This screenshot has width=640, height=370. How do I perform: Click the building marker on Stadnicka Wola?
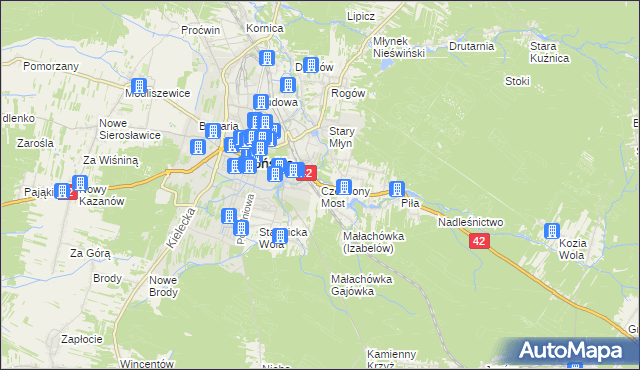coord(280,236)
